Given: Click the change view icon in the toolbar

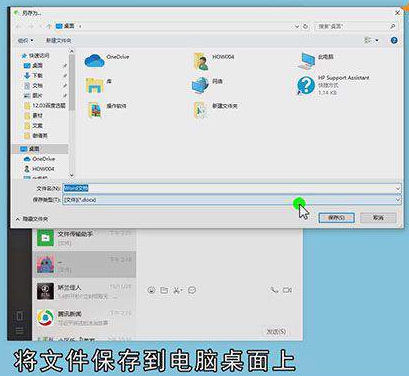Looking at the screenshot, I should pyautogui.click(x=368, y=40).
